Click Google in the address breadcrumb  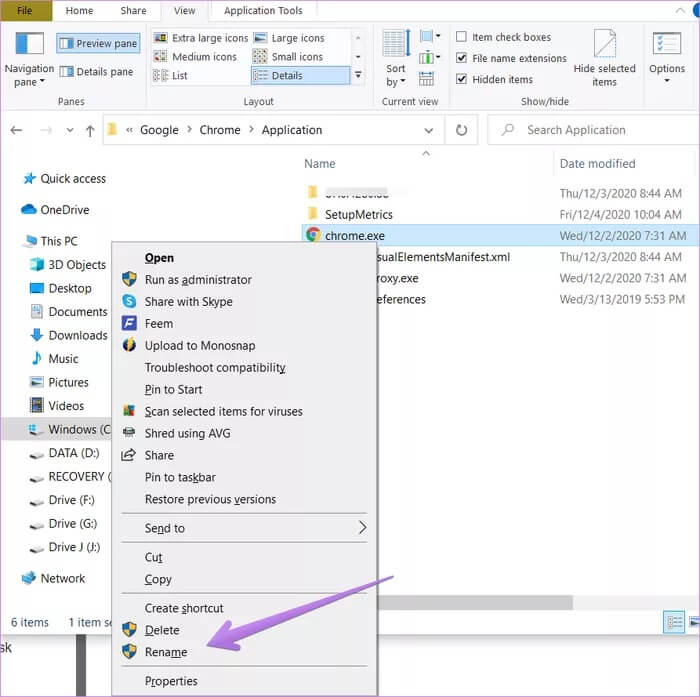tap(159, 130)
